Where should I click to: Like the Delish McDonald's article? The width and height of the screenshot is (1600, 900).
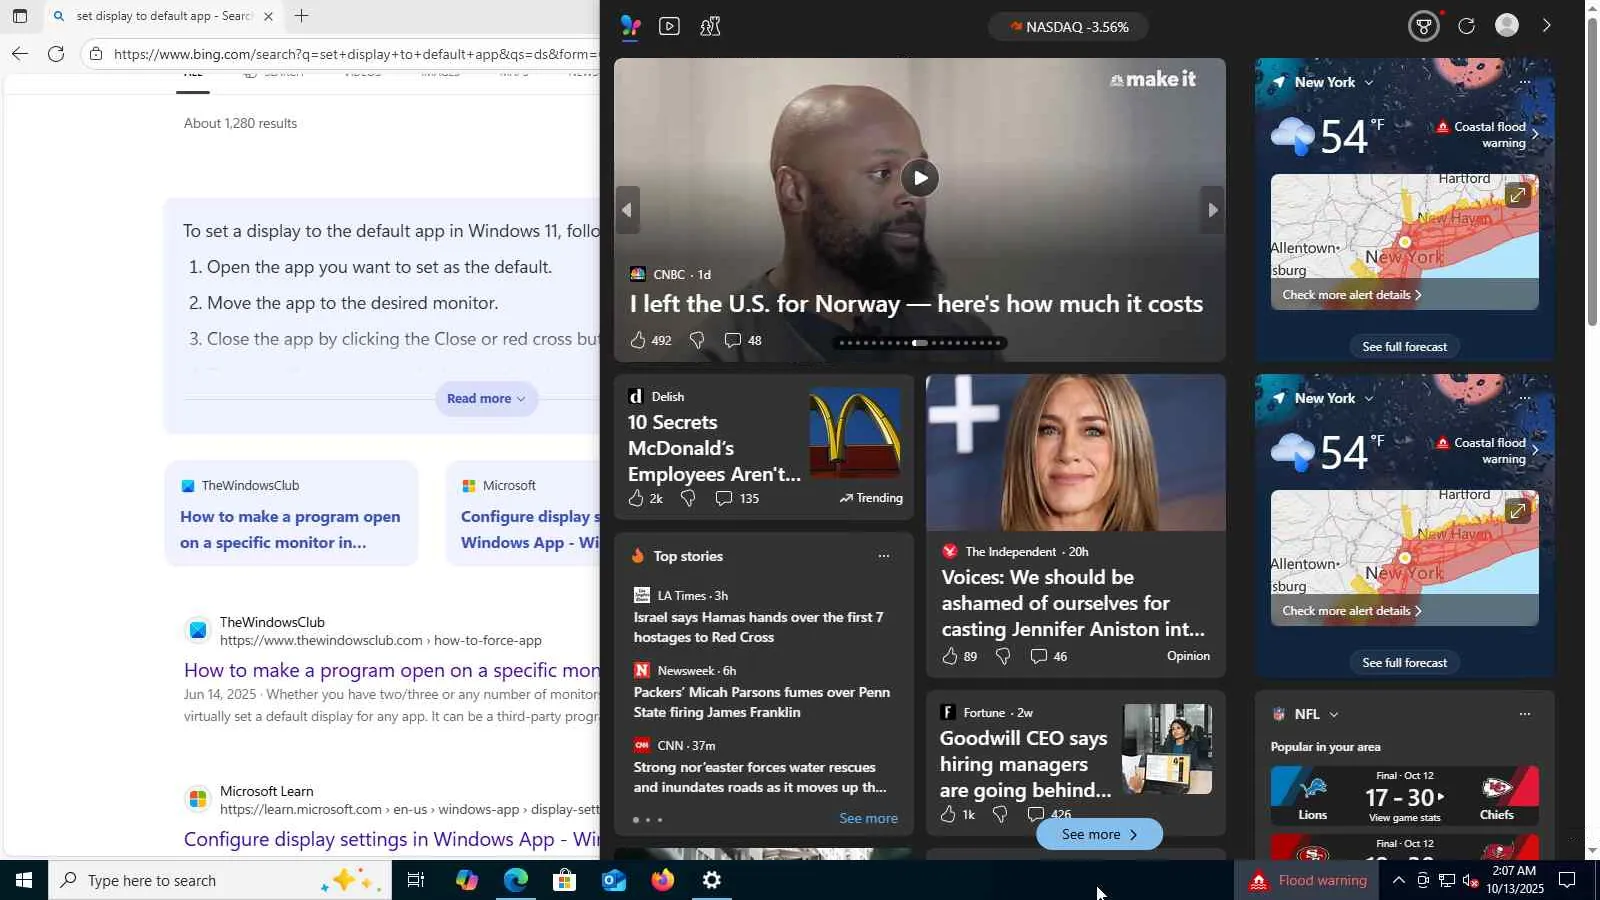click(x=636, y=498)
